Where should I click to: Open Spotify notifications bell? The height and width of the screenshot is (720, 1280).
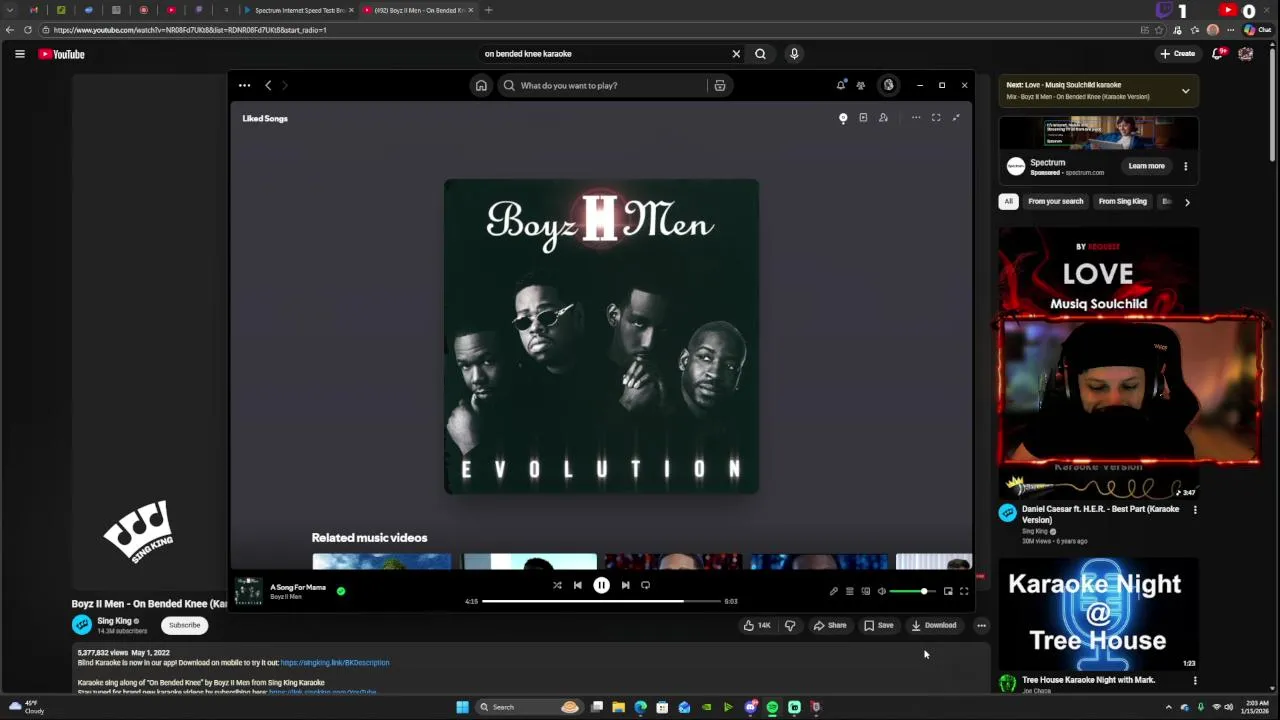point(841,85)
